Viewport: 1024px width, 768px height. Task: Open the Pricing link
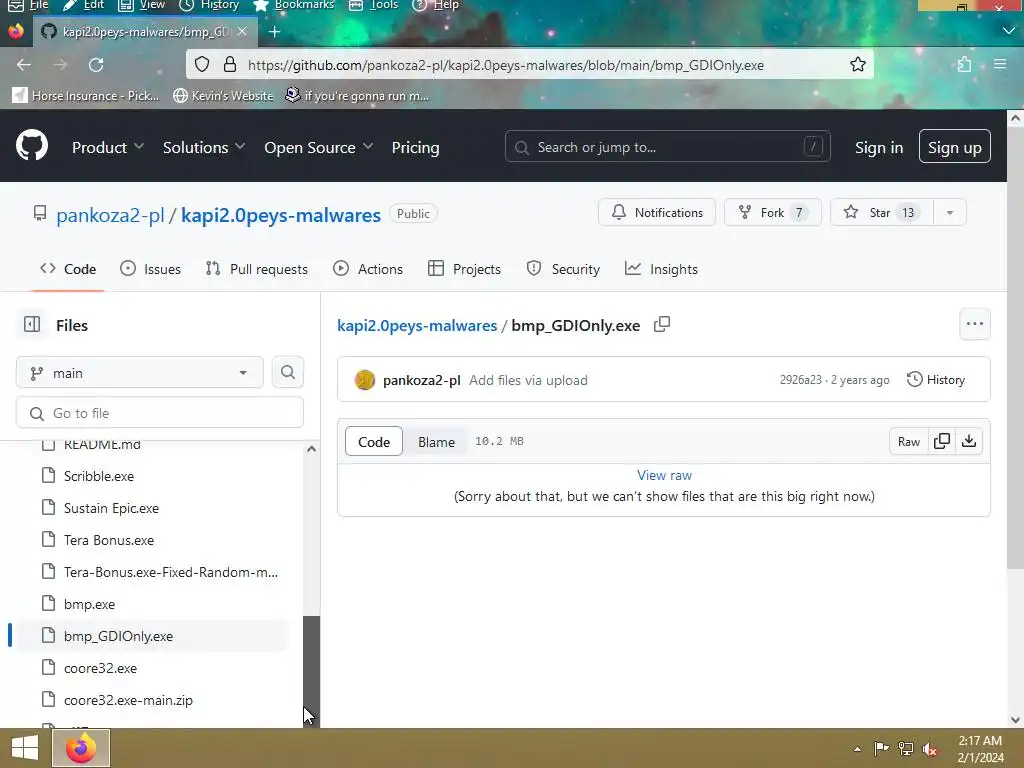click(415, 148)
